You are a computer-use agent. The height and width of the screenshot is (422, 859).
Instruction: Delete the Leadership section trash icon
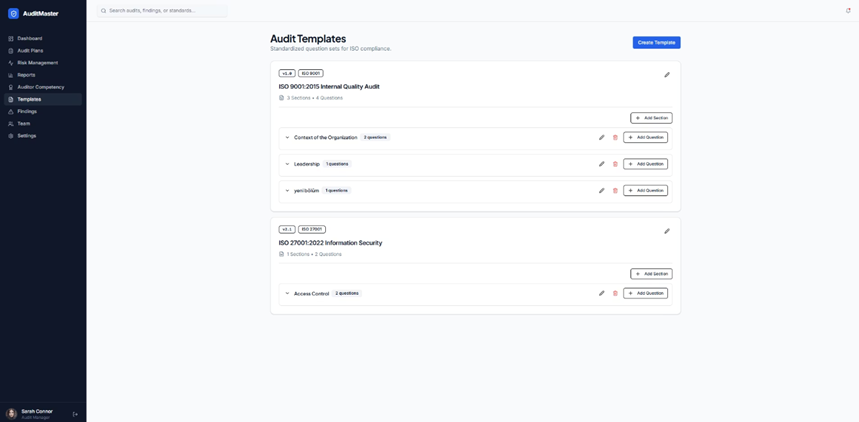point(615,164)
